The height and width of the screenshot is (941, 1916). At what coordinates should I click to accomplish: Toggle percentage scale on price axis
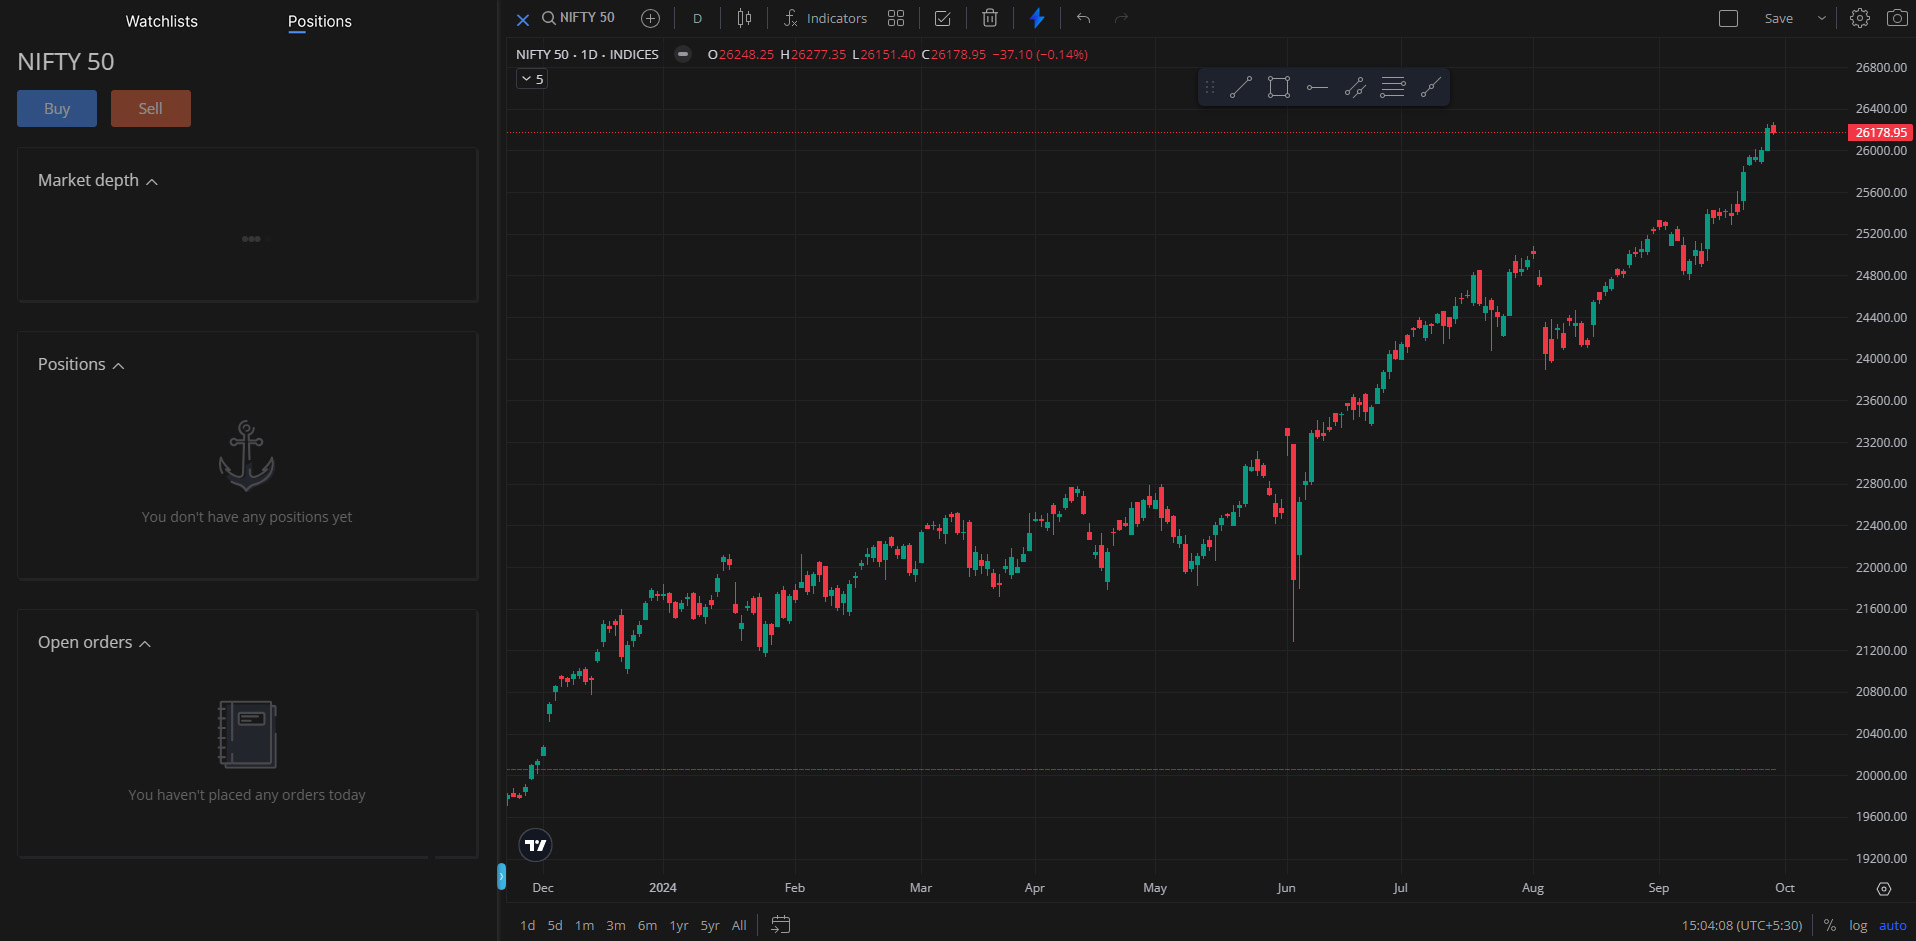(x=1829, y=925)
